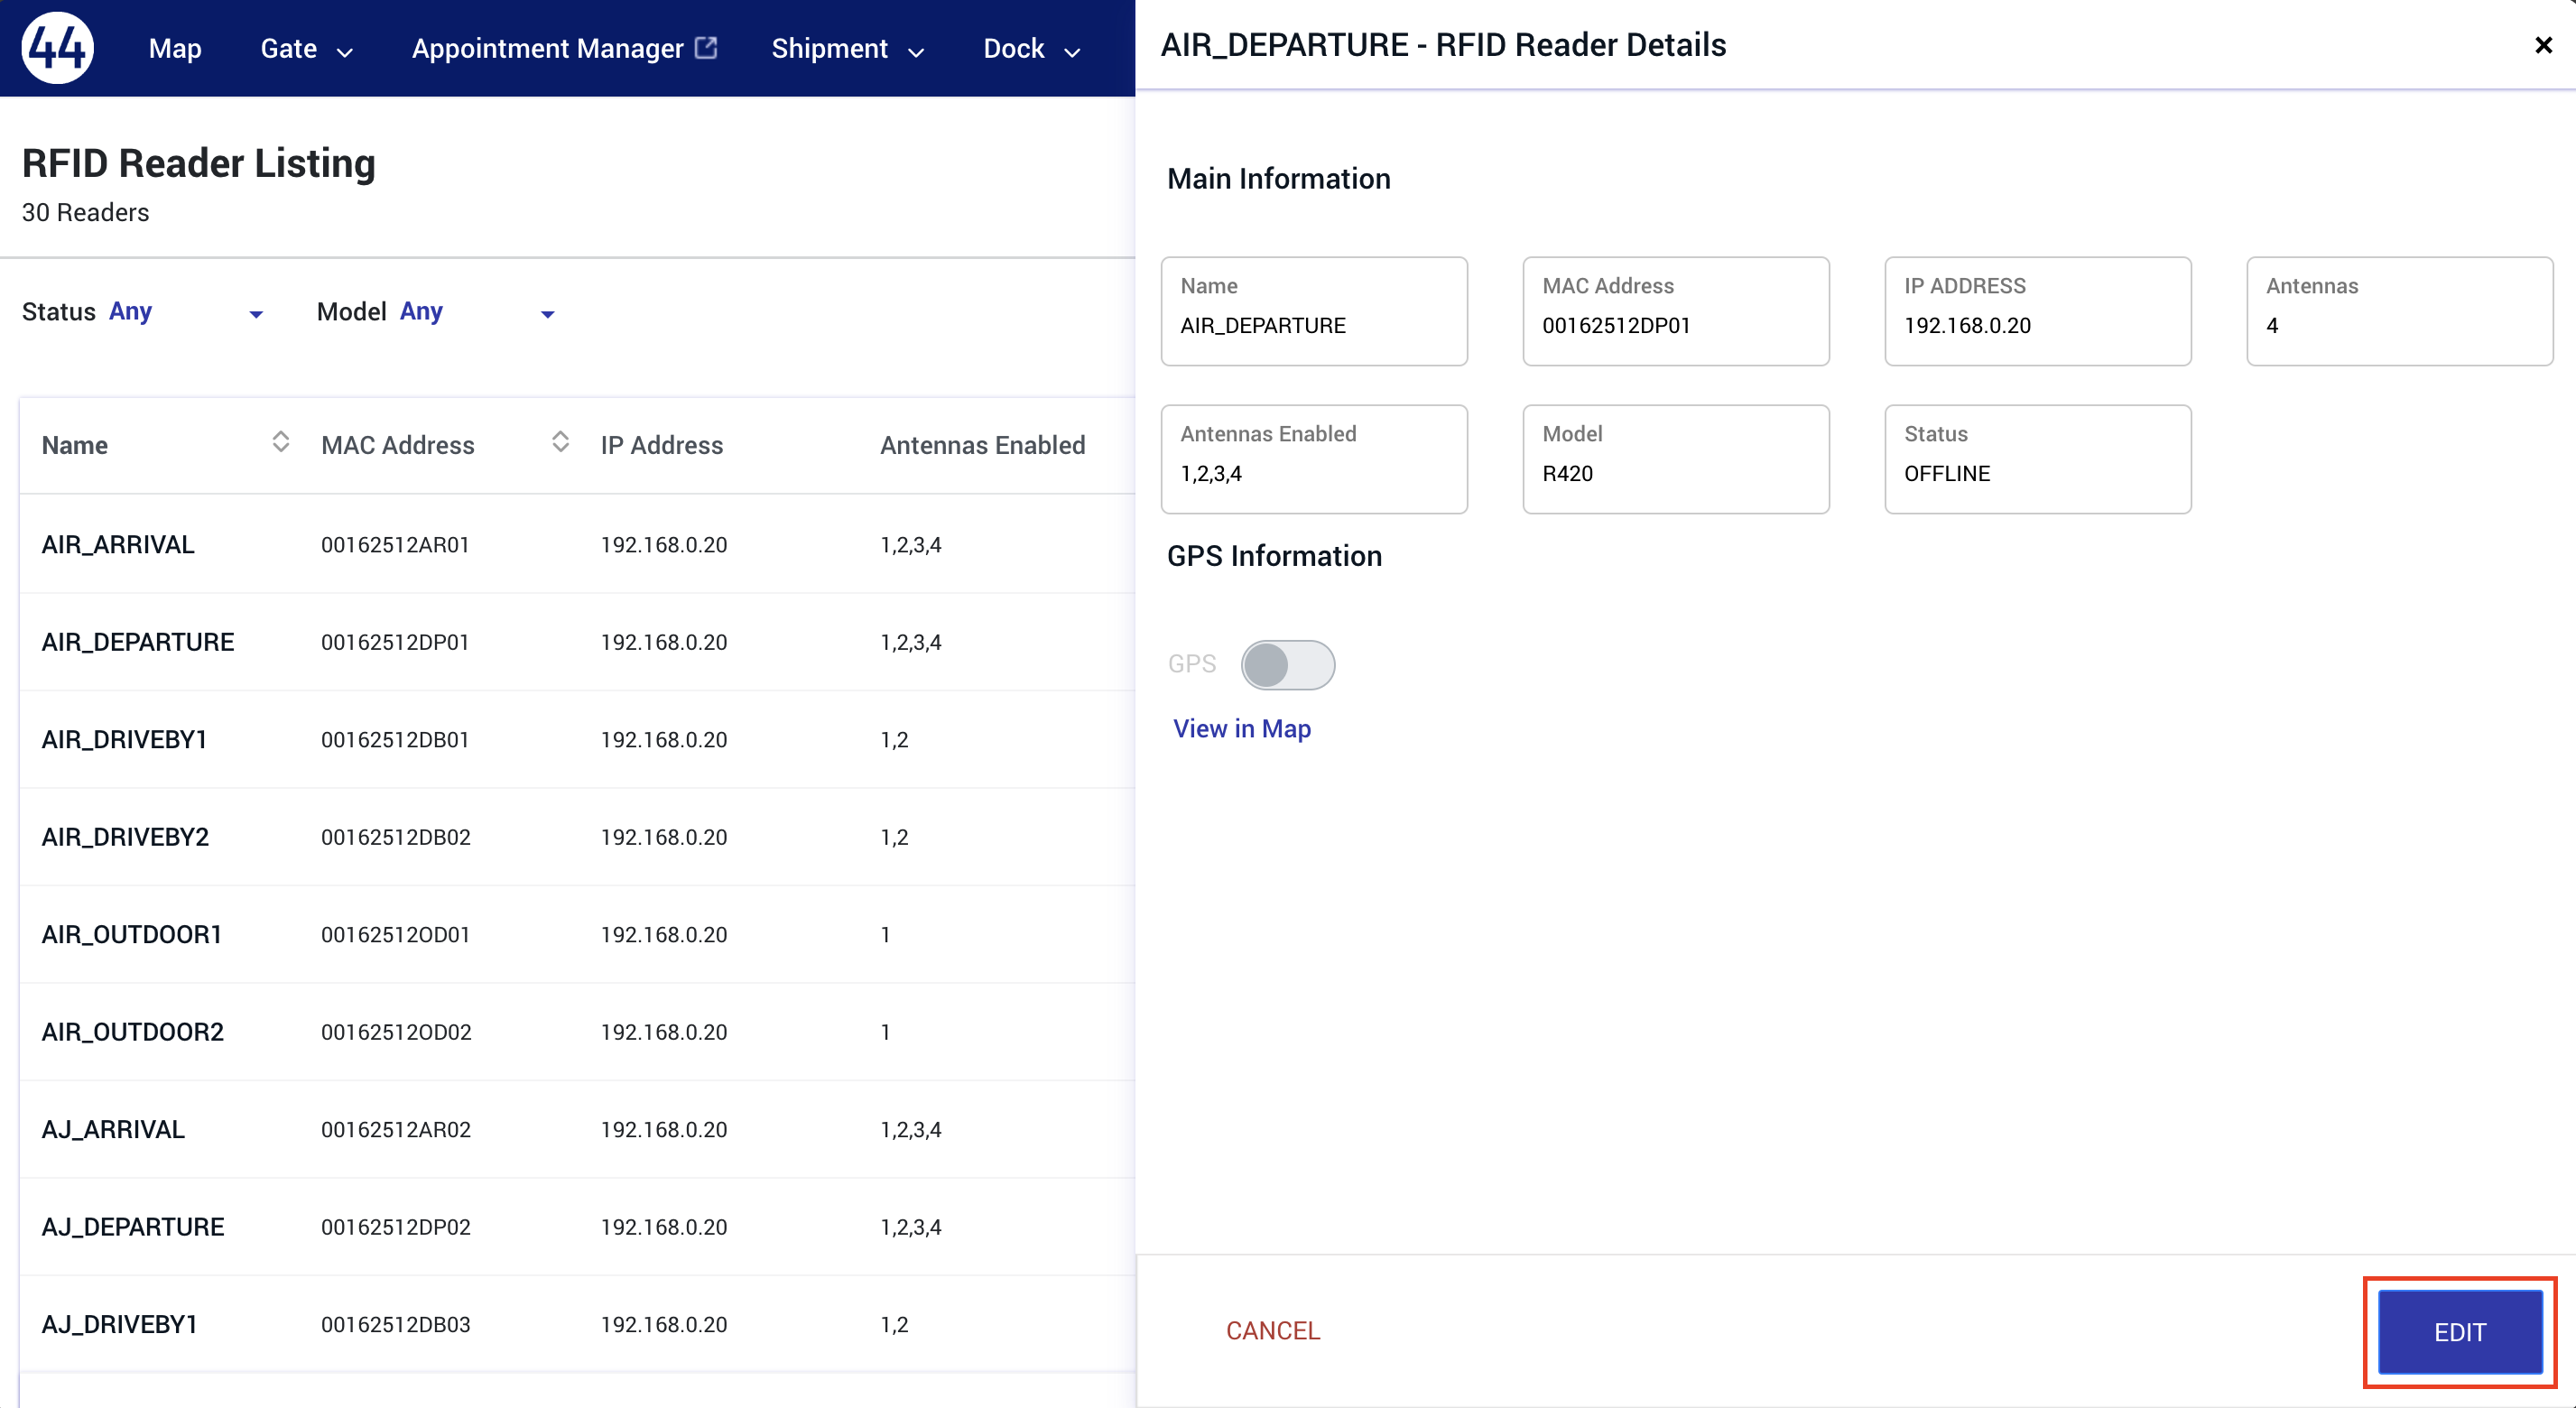Click the MAC Address field in details
Viewport: 2576px width, 1408px height.
[x=1676, y=311]
